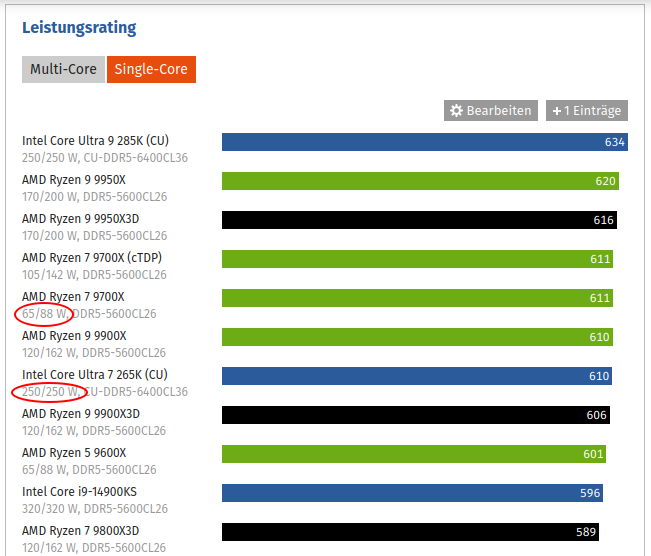Click '120/162 W, DDR5-5600CL26' under Ryzen 9 9900X3D
Viewport: 651px width, 556px height.
click(x=94, y=431)
